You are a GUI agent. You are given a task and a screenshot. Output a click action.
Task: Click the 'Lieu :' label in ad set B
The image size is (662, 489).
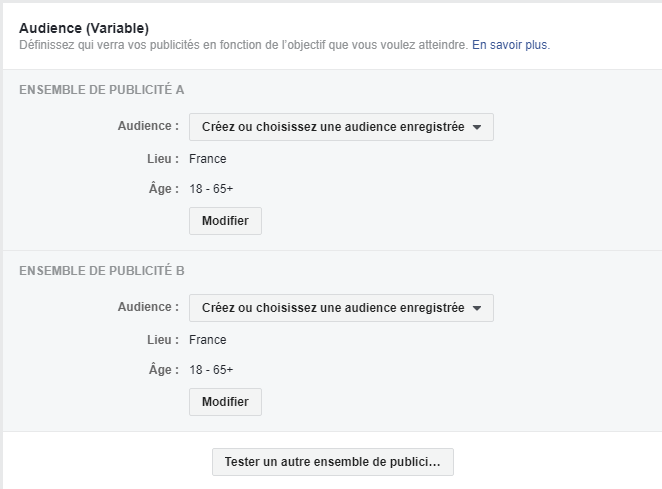163,340
